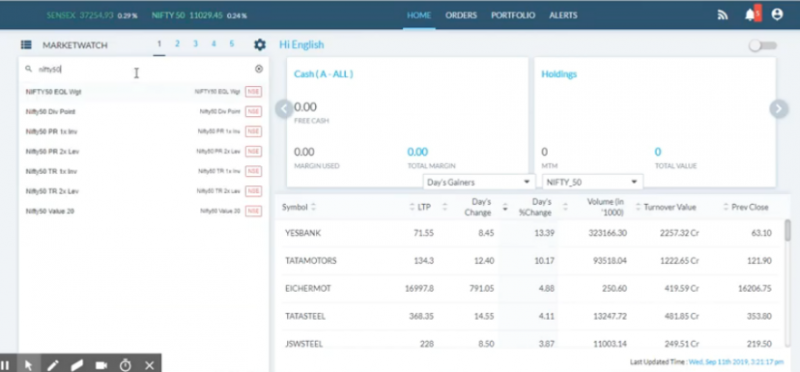The height and width of the screenshot is (372, 800).
Task: Click the 0.00 total margin value
Action: [x=417, y=152]
